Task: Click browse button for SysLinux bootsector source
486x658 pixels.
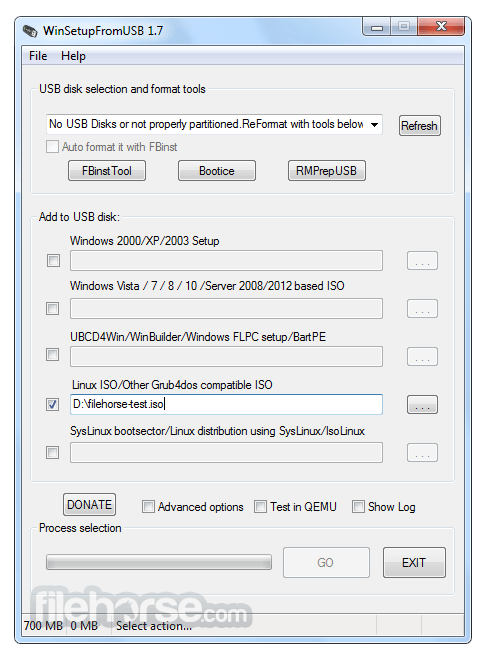Action: 422,452
